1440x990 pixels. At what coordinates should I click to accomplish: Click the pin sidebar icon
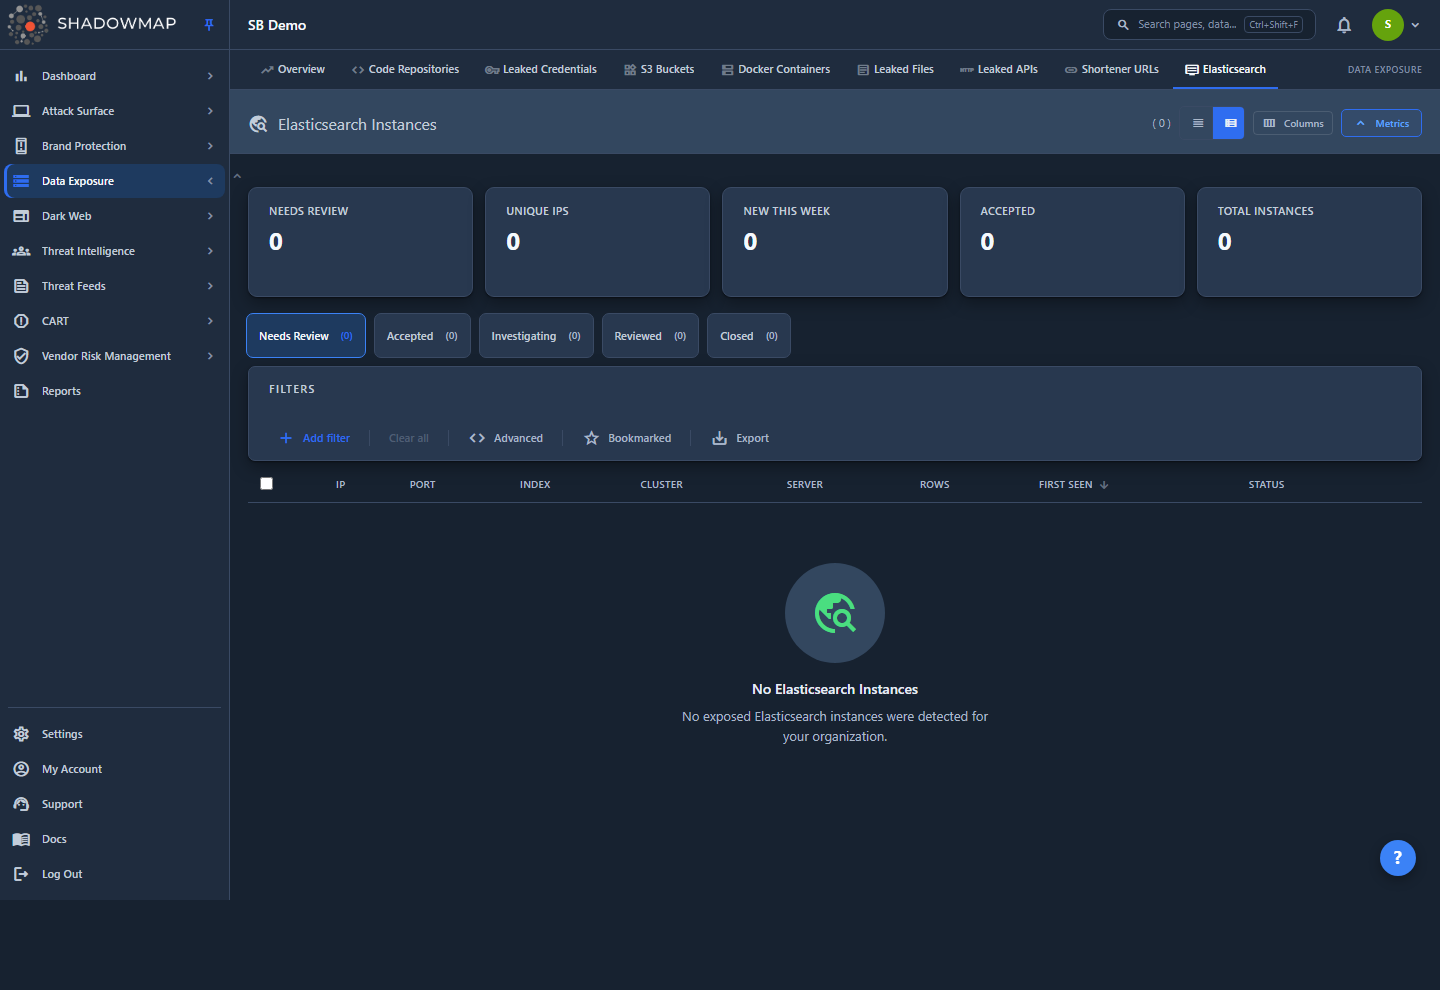pyautogui.click(x=209, y=25)
